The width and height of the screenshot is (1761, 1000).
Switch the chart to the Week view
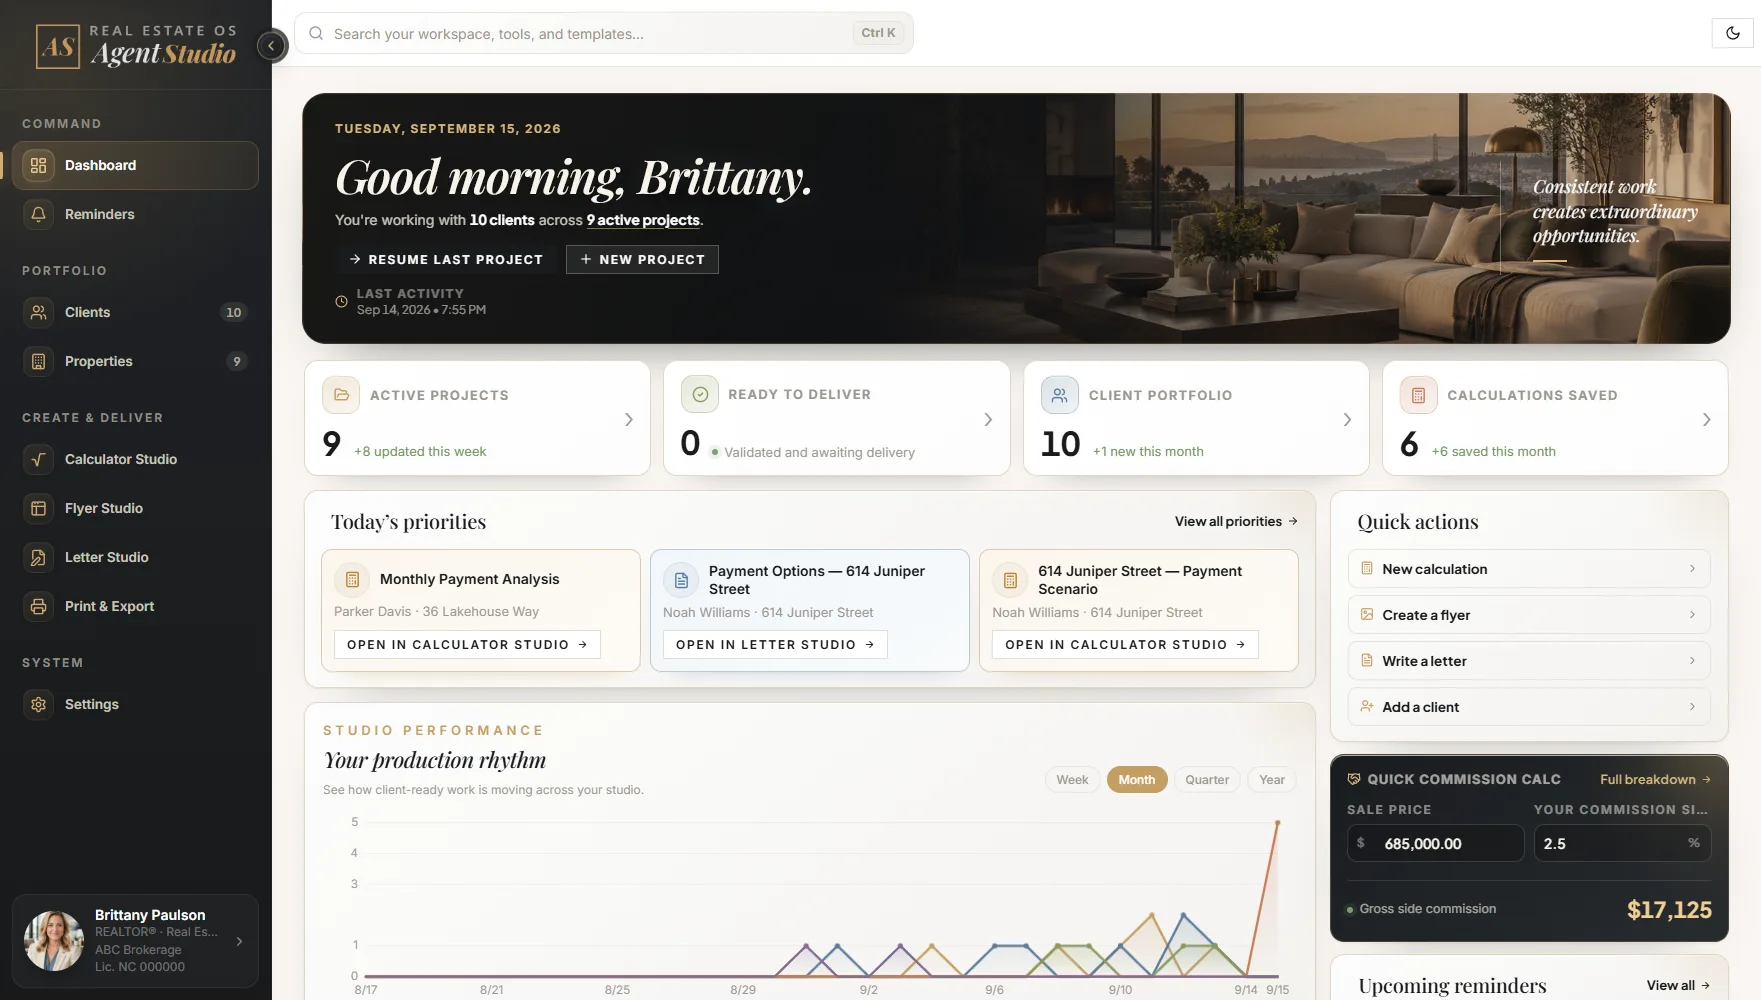[x=1072, y=780]
